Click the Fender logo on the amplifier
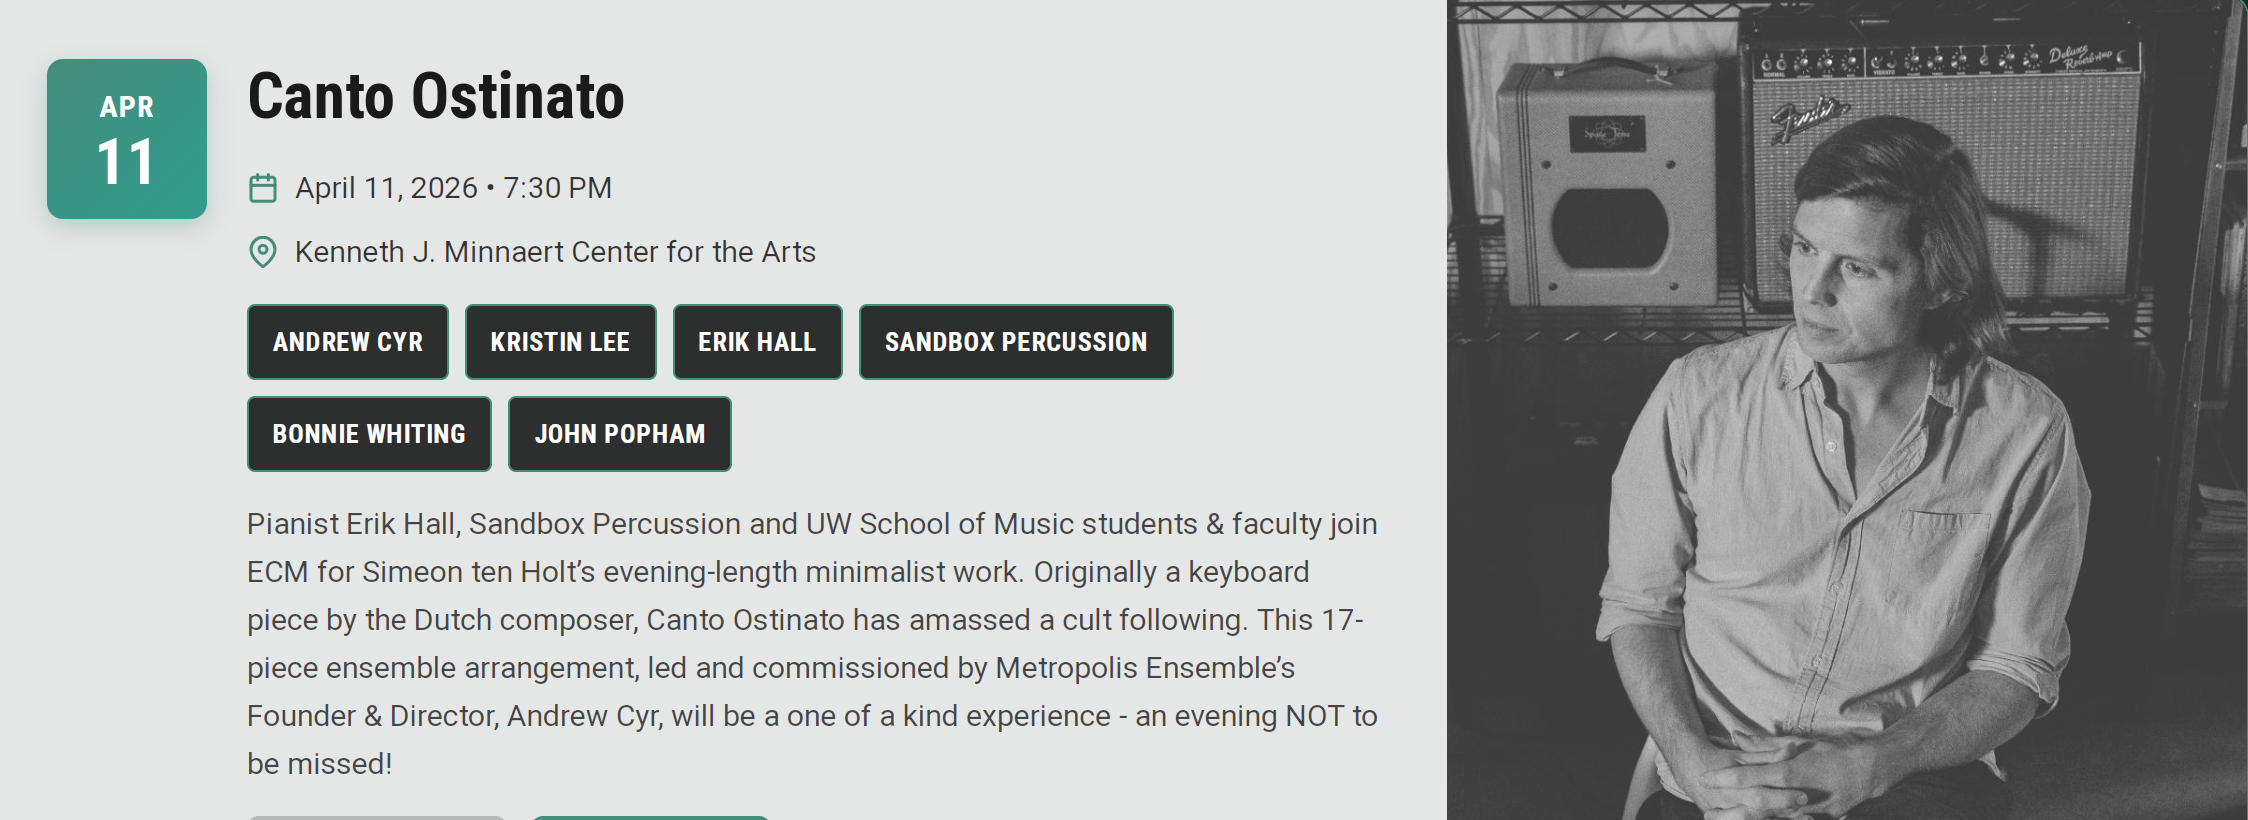Image resolution: width=2248 pixels, height=820 pixels. (1808, 120)
